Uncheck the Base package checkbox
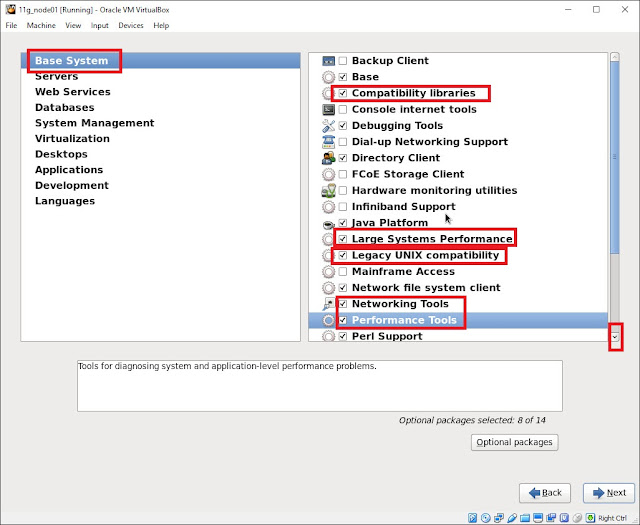Viewport: 640px width, 525px height. click(x=343, y=77)
